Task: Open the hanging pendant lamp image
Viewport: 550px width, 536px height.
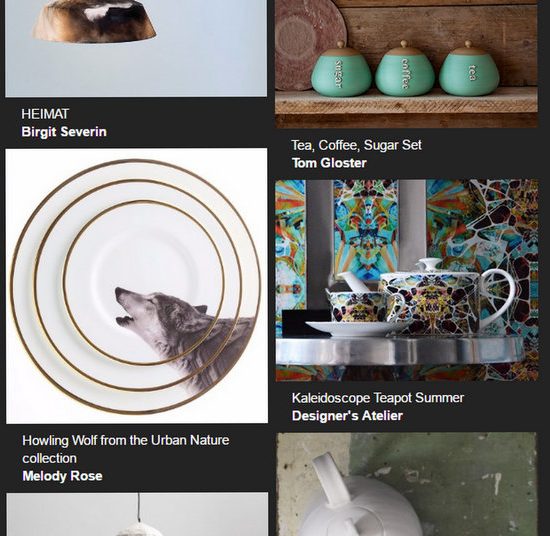Action: [137, 514]
